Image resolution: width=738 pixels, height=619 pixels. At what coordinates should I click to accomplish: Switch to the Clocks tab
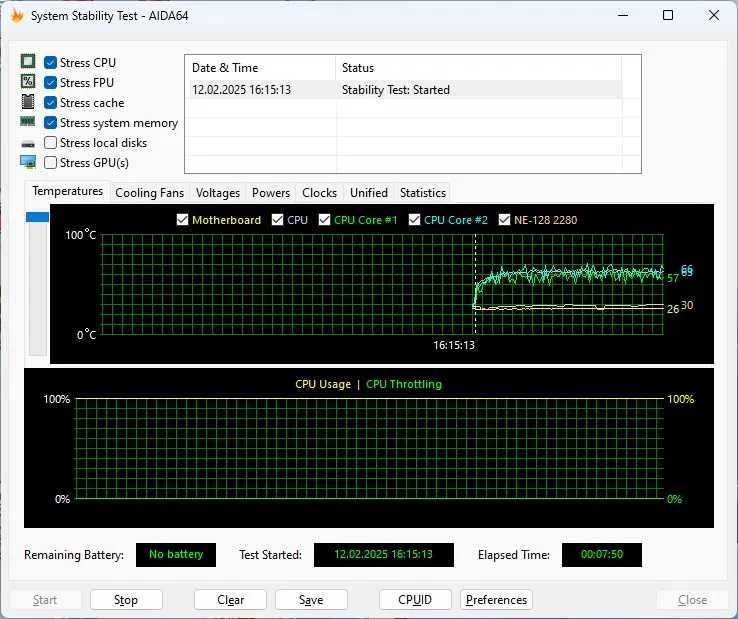coord(320,193)
